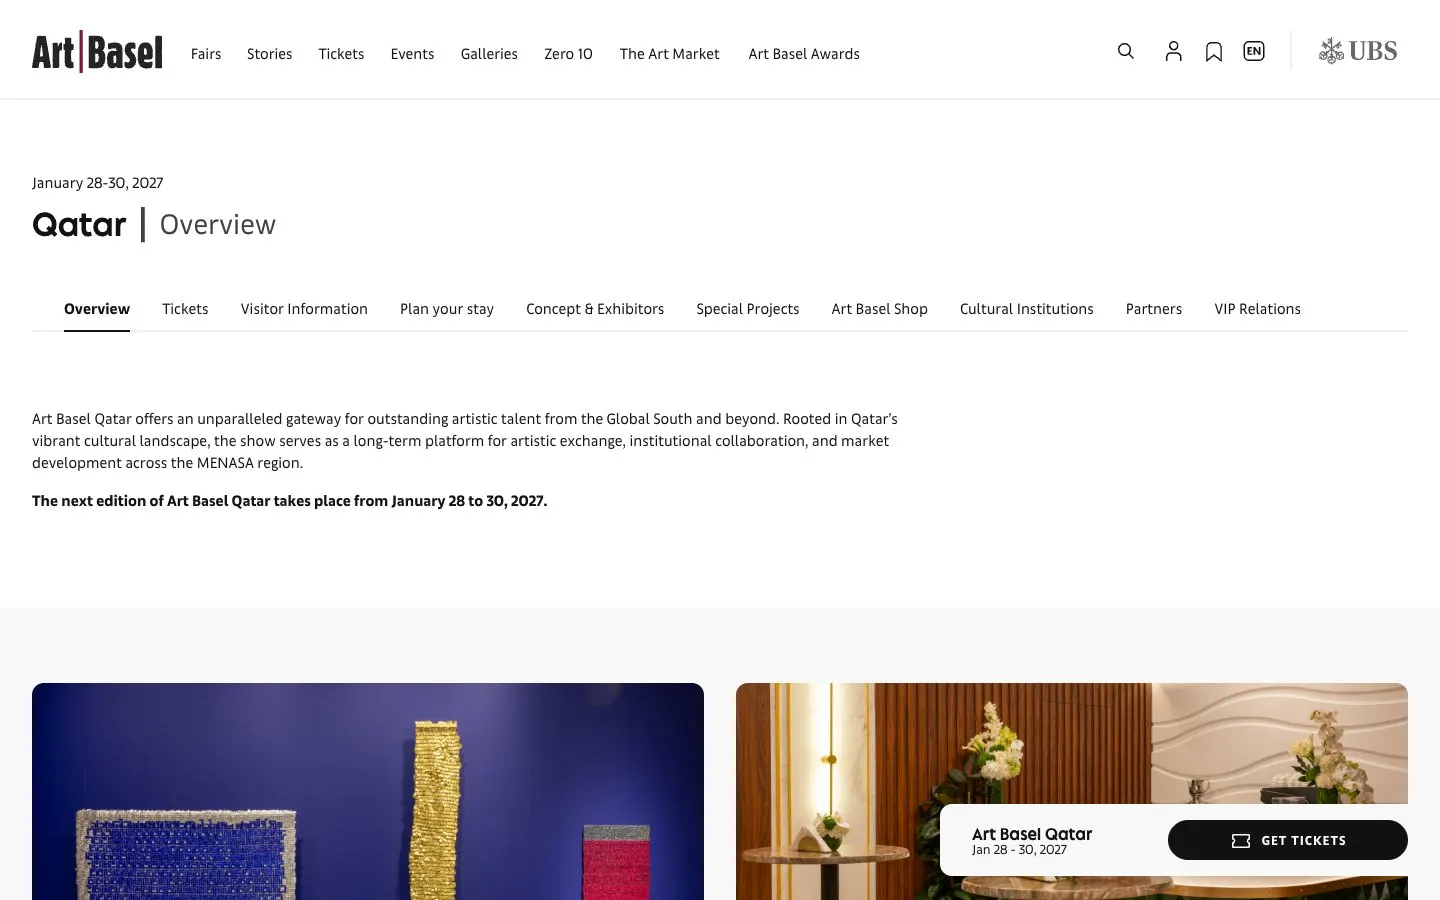1440x900 pixels.
Task: Open the search icon in header
Action: (1126, 51)
